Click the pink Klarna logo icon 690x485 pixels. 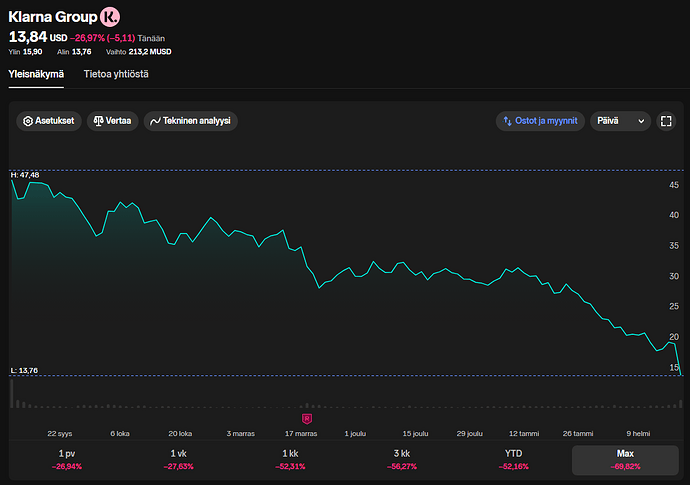click(x=110, y=17)
